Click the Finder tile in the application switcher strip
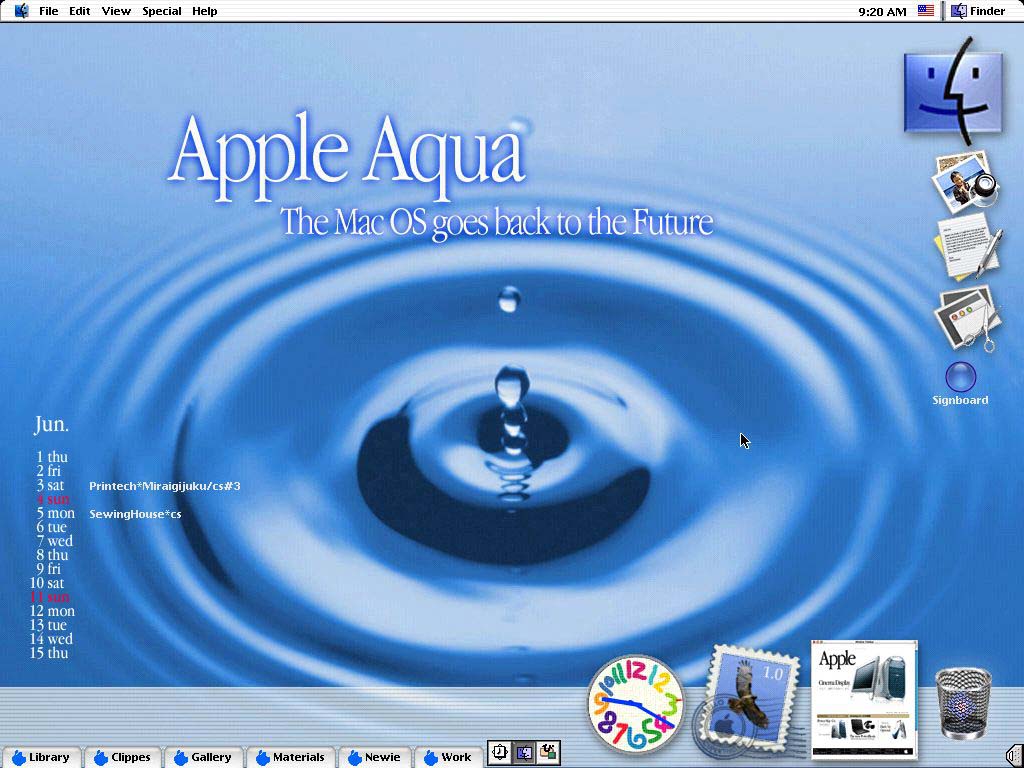This screenshot has width=1024, height=768. 524,753
